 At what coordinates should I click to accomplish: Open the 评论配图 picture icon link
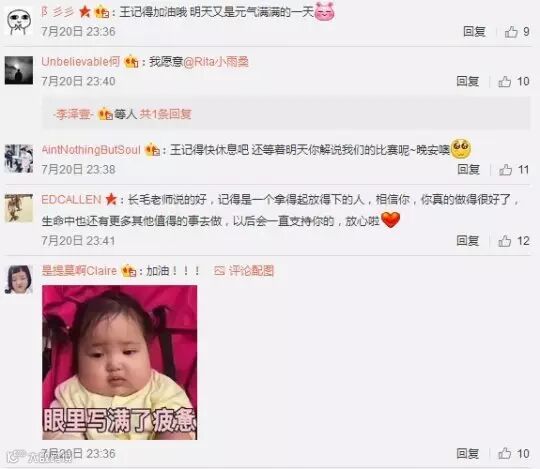coord(244,271)
